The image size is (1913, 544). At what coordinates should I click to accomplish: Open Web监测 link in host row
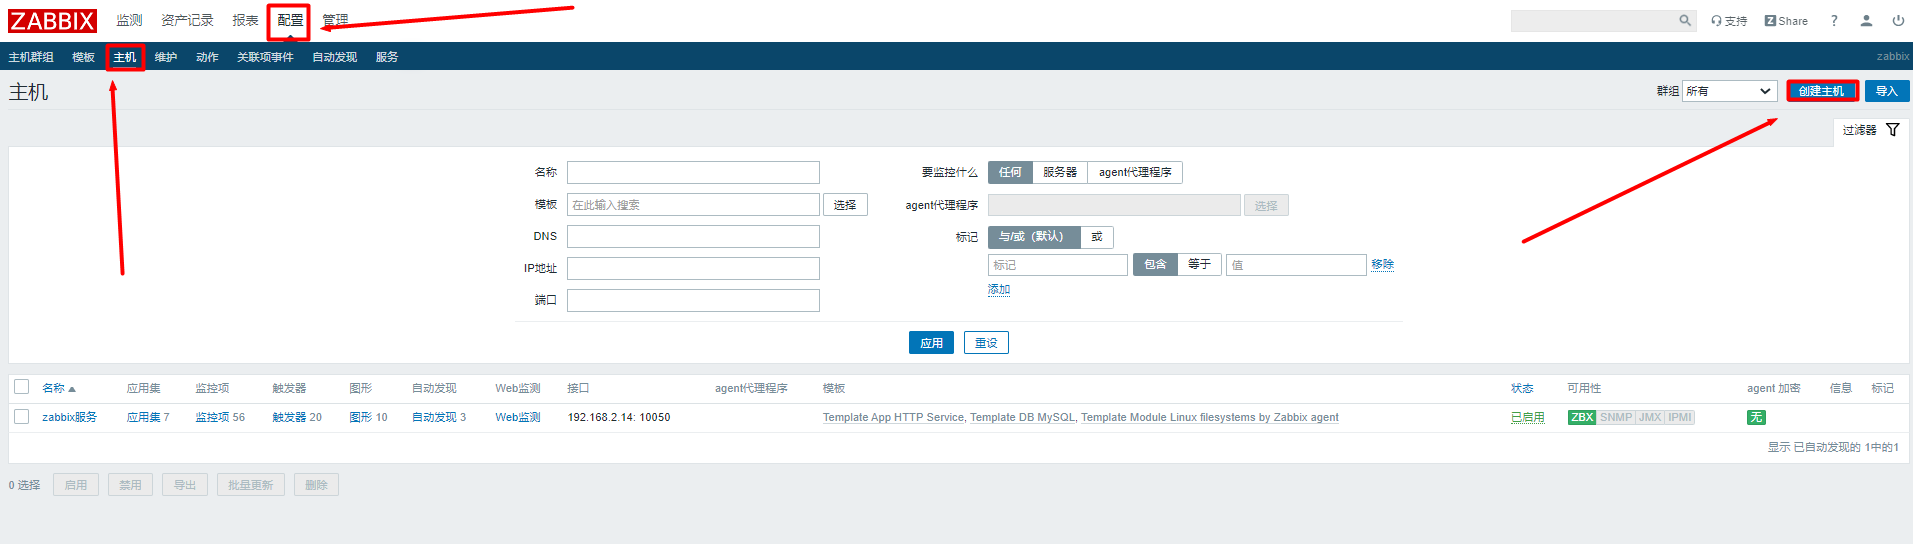(518, 417)
